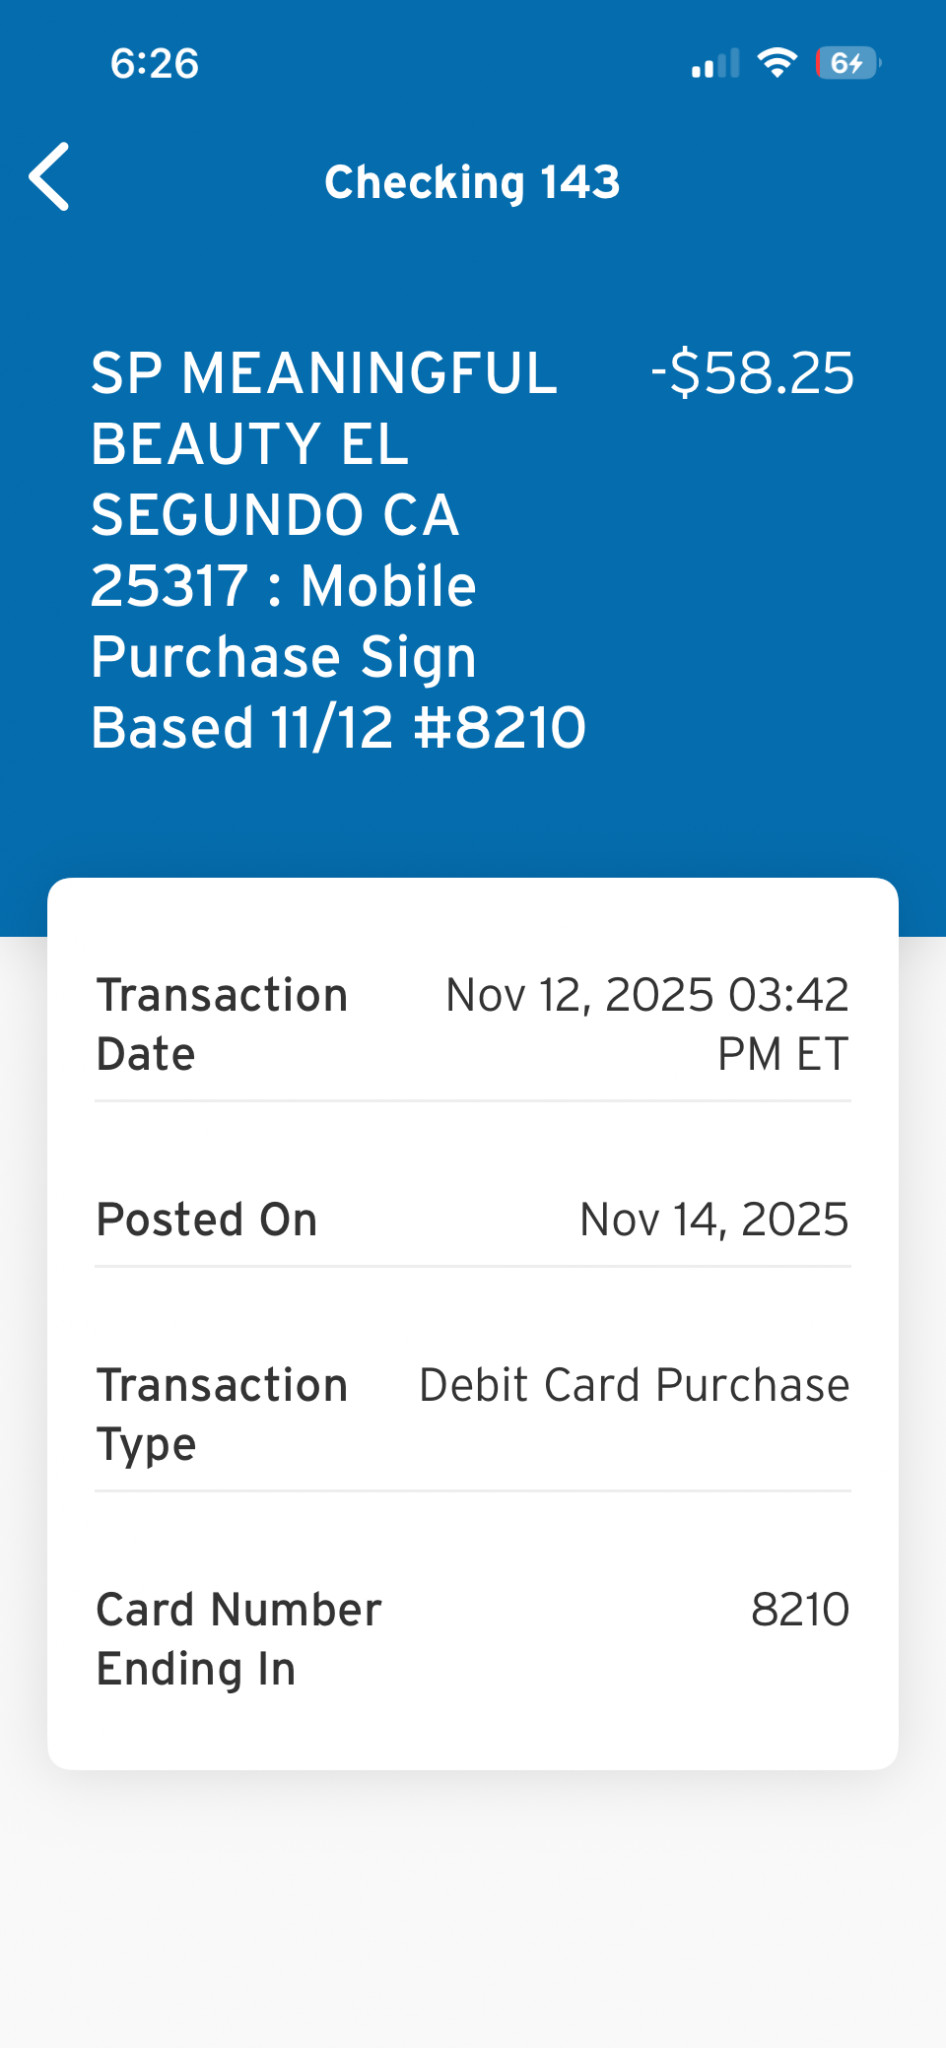
Task: Select the 8210 card number value
Action: pos(800,1610)
